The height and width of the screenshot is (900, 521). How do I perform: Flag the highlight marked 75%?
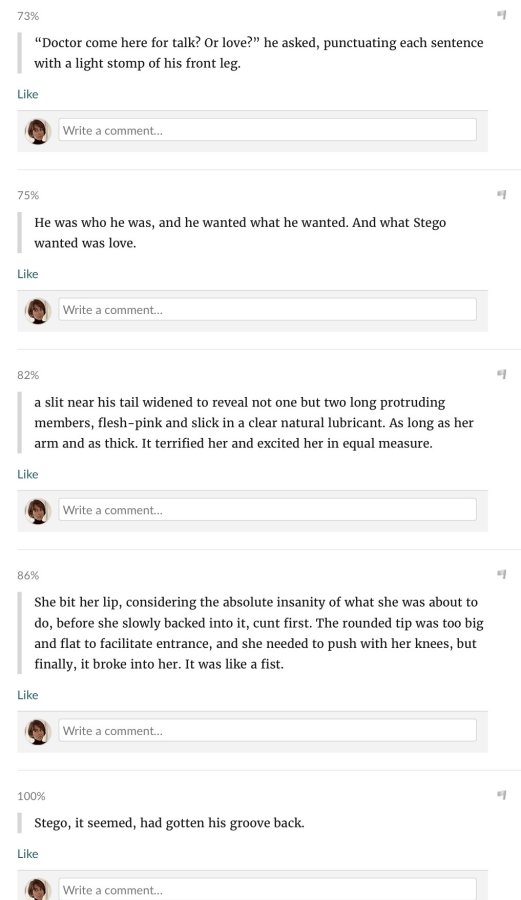501,195
